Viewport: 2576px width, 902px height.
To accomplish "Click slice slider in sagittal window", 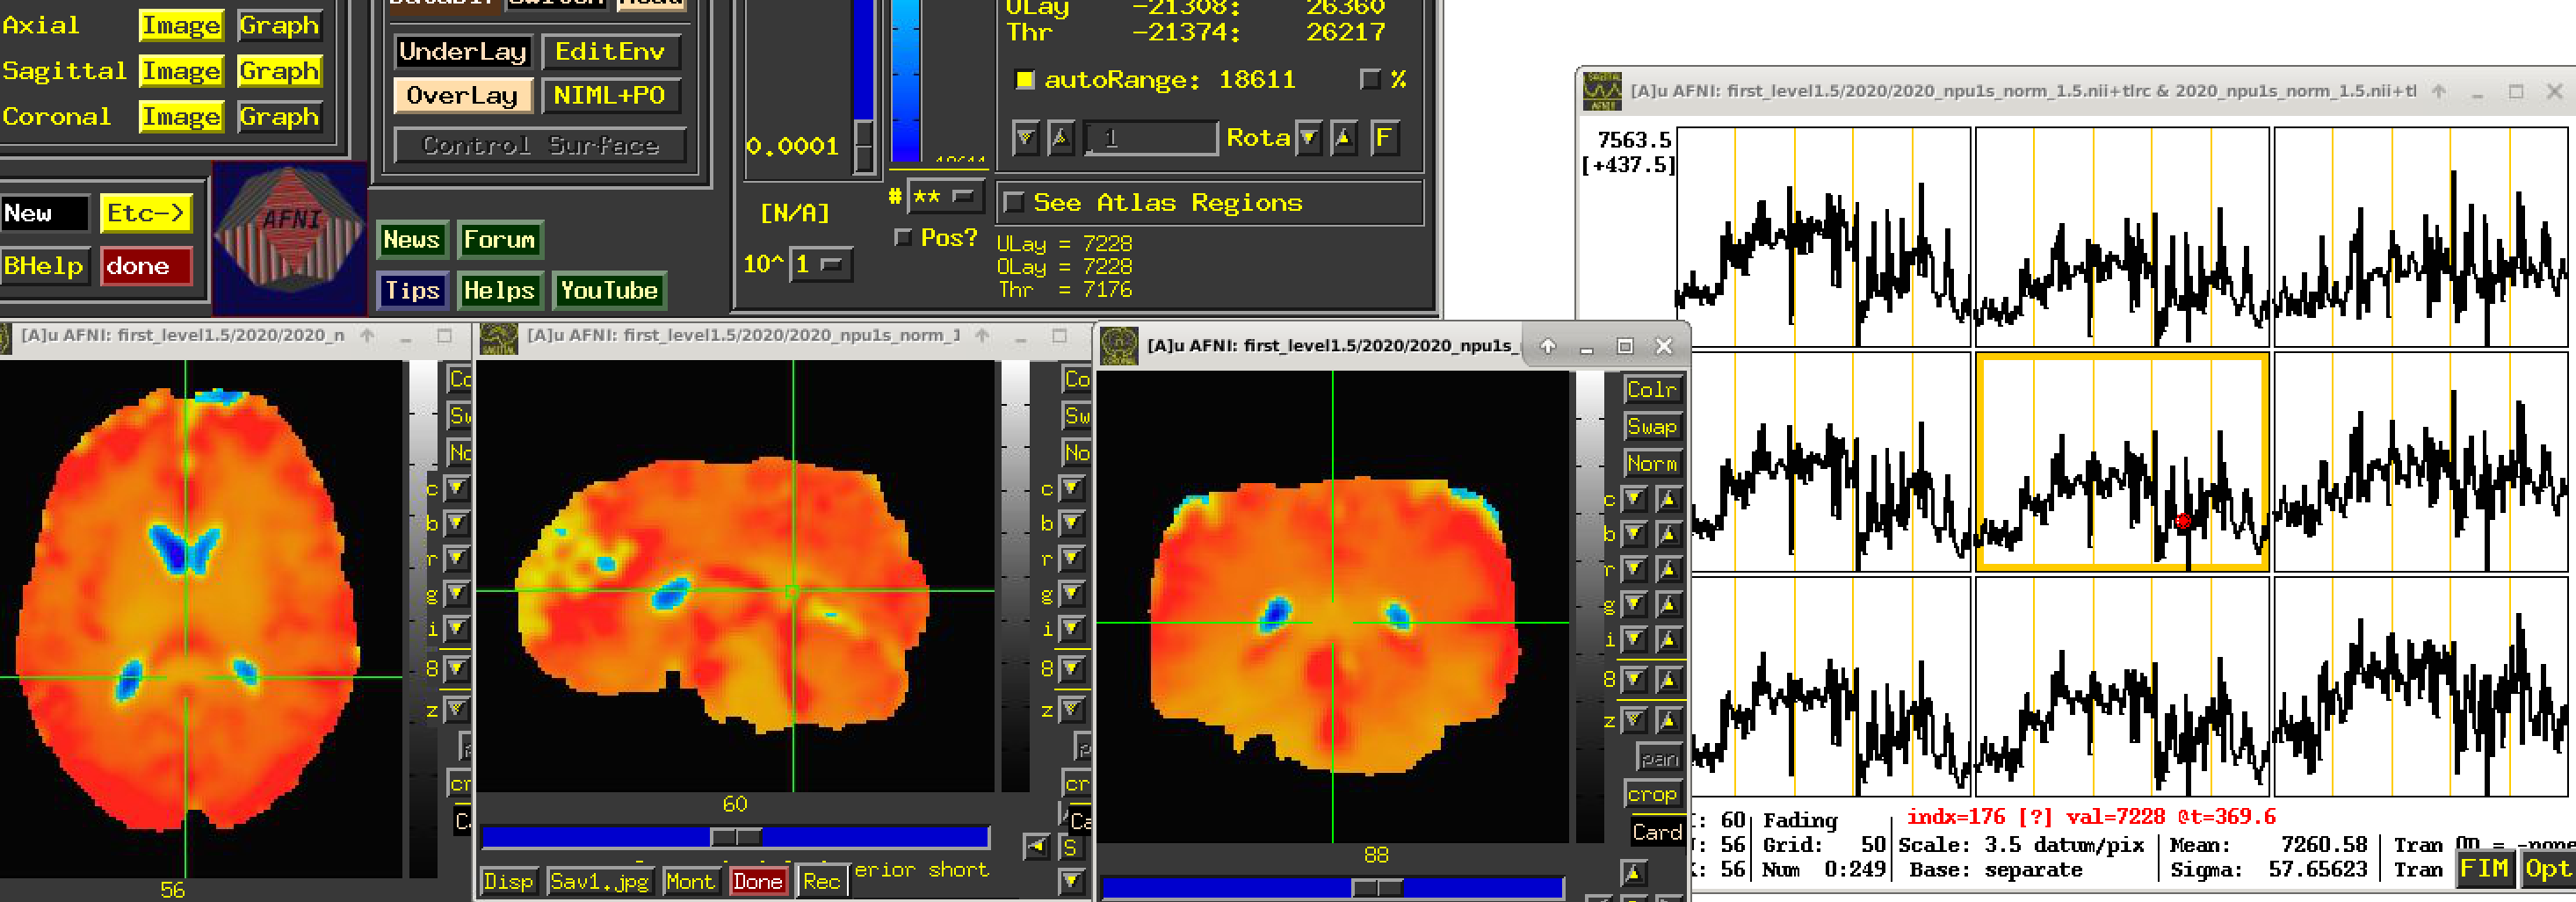I will 736,836.
